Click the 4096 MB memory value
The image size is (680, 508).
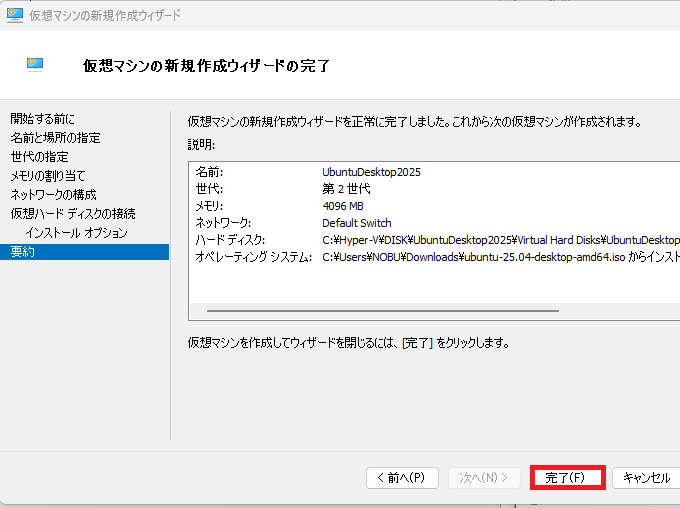tap(343, 206)
